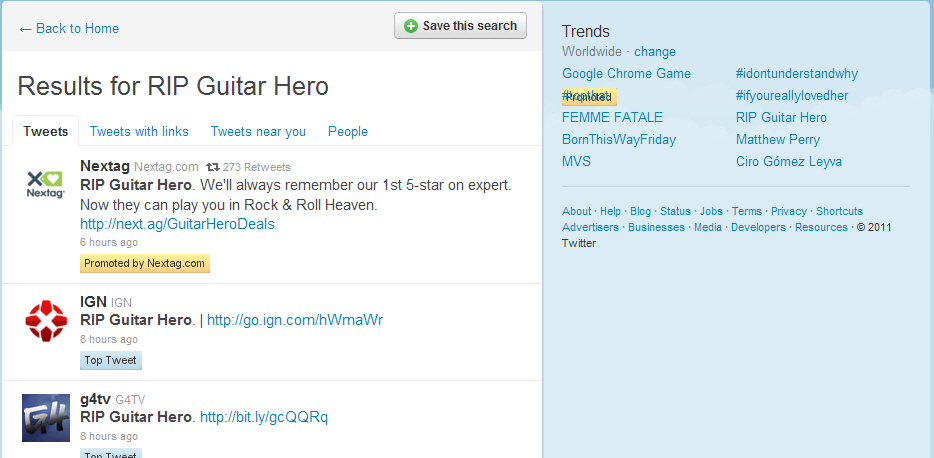Open the Resources footer link

(x=821, y=228)
